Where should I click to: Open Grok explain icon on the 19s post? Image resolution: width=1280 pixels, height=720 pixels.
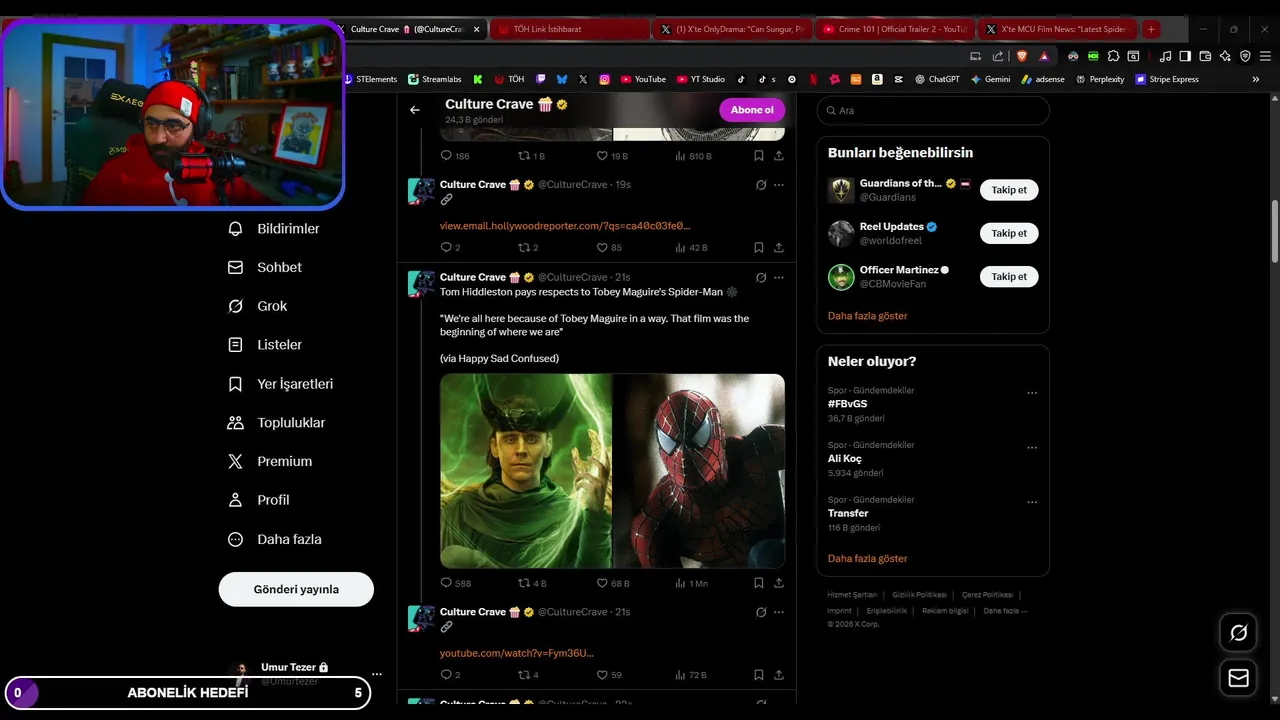pyautogui.click(x=761, y=185)
